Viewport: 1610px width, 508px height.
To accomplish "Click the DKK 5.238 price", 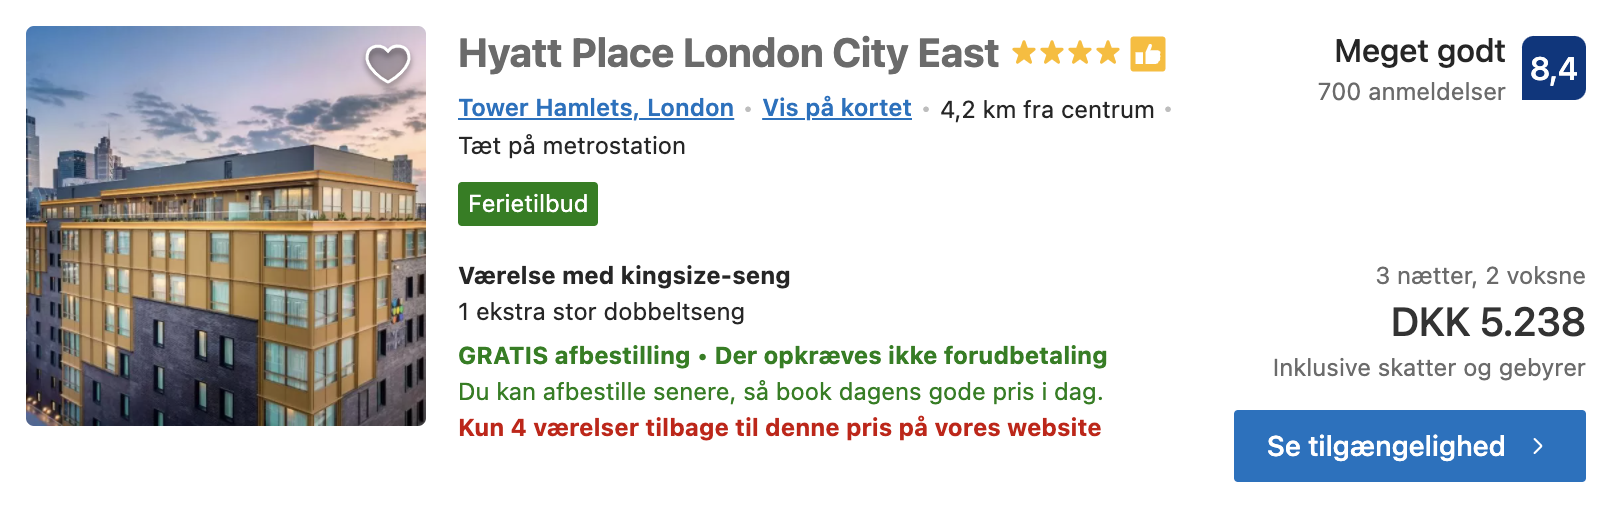I will pos(1488,322).
